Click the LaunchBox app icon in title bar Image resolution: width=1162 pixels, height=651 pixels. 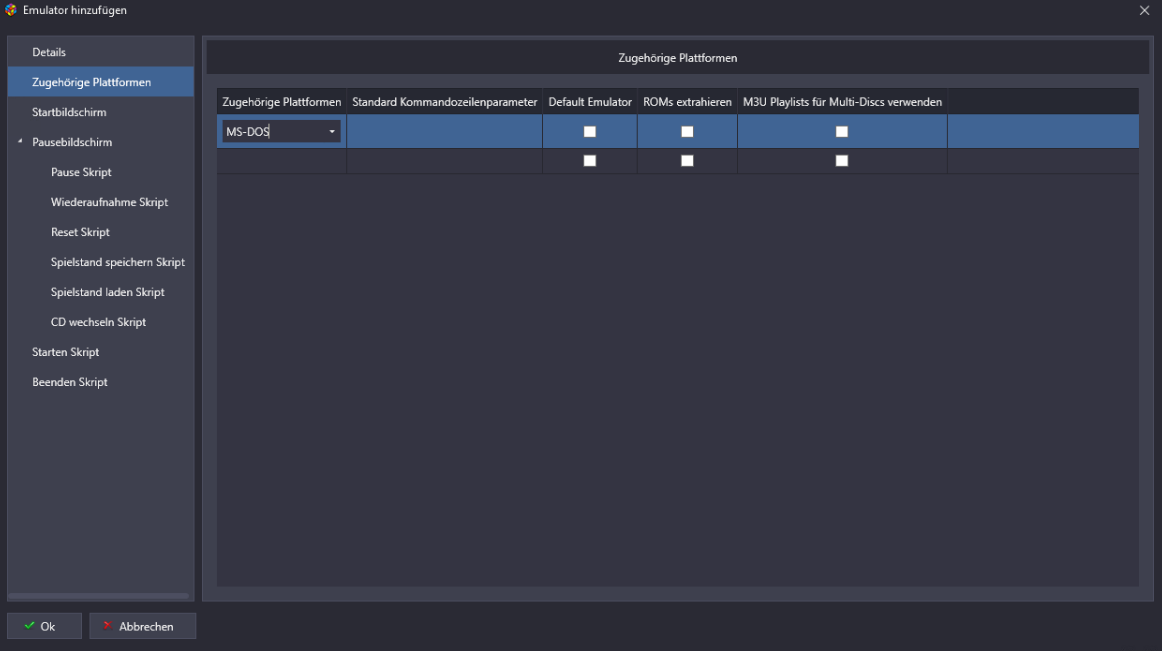pos(11,10)
